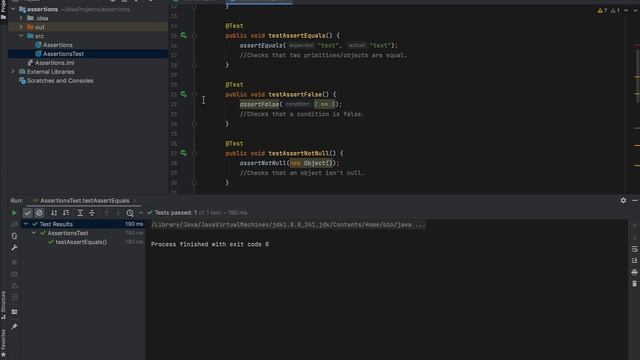Collapse all test result nodes
The height and width of the screenshot is (360, 640).
pos(92,213)
